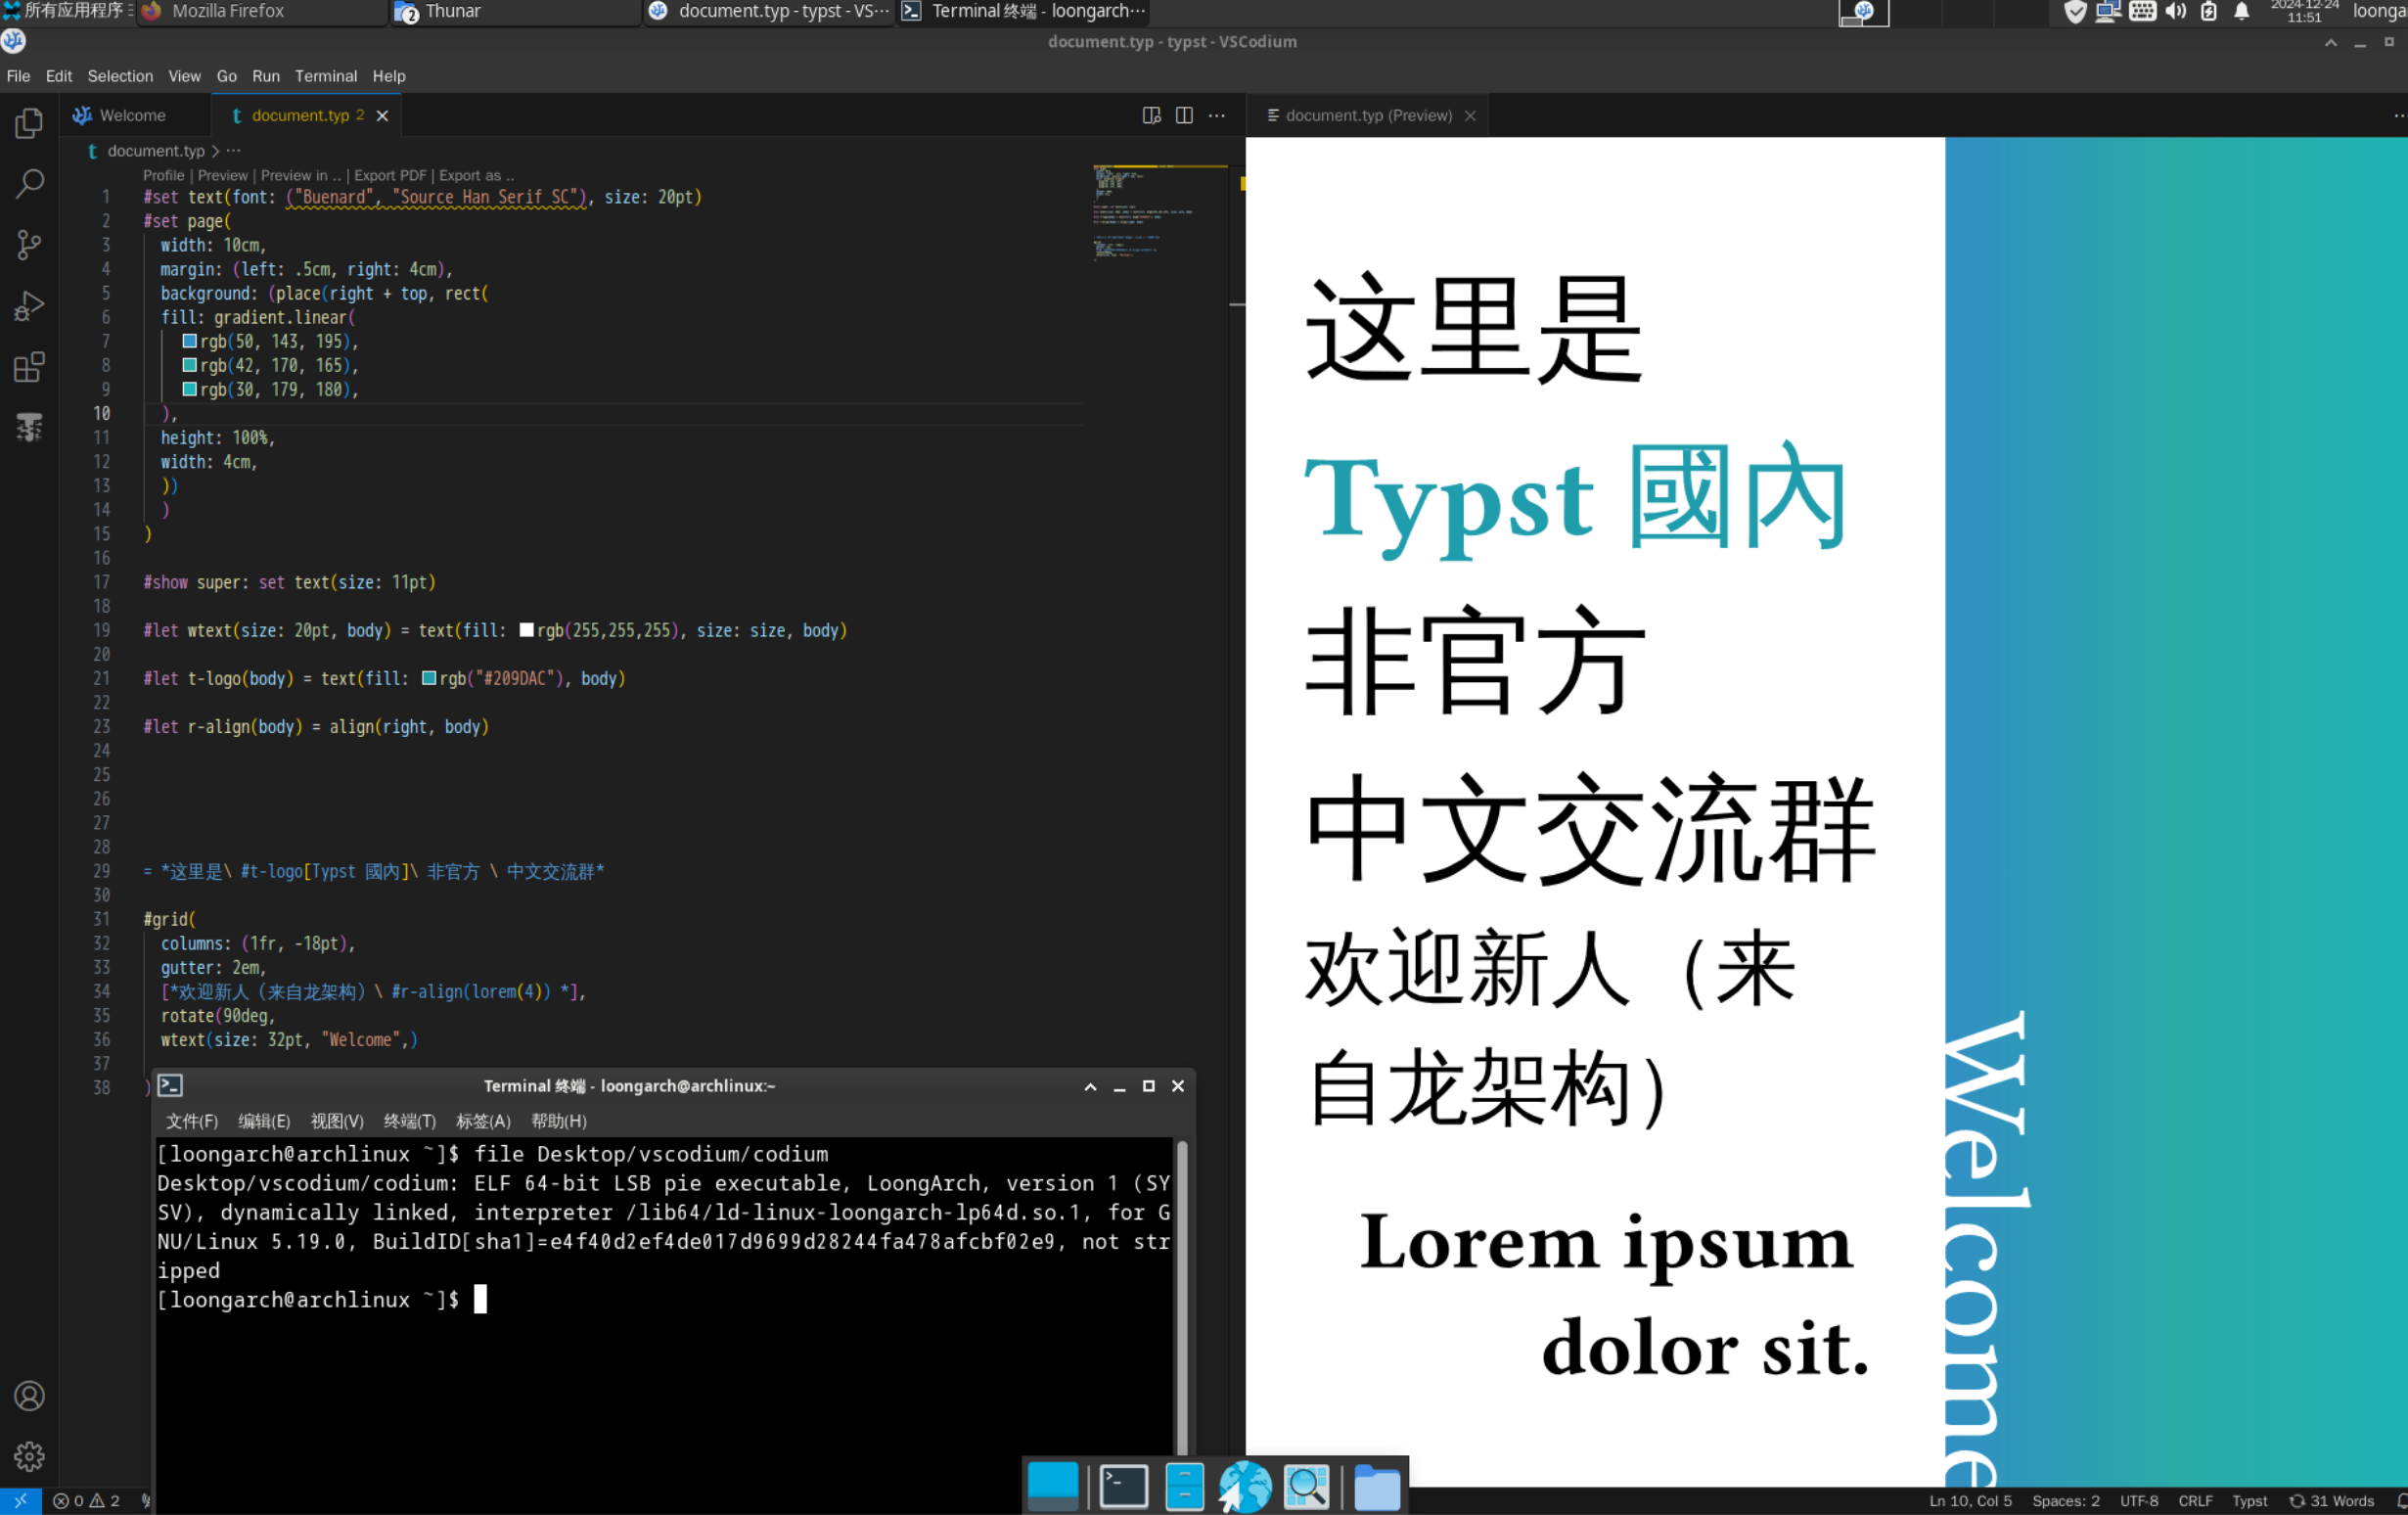Click the Preview code lens link
2408x1515 pixels.
[223, 175]
